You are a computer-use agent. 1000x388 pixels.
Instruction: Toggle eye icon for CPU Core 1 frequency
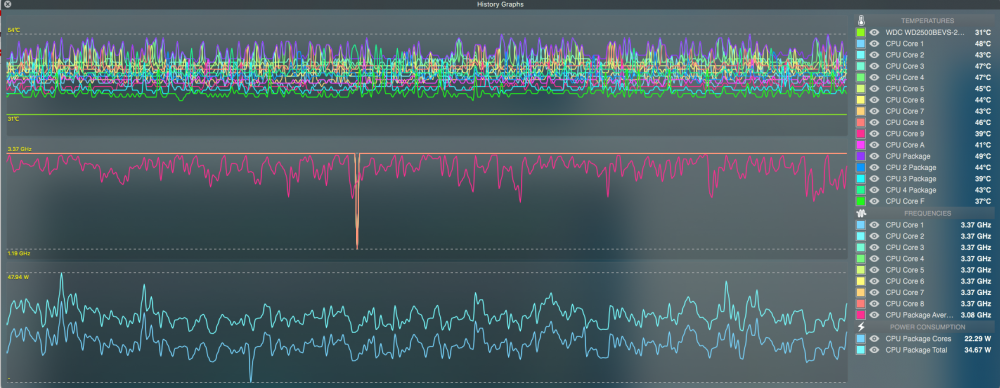click(874, 225)
